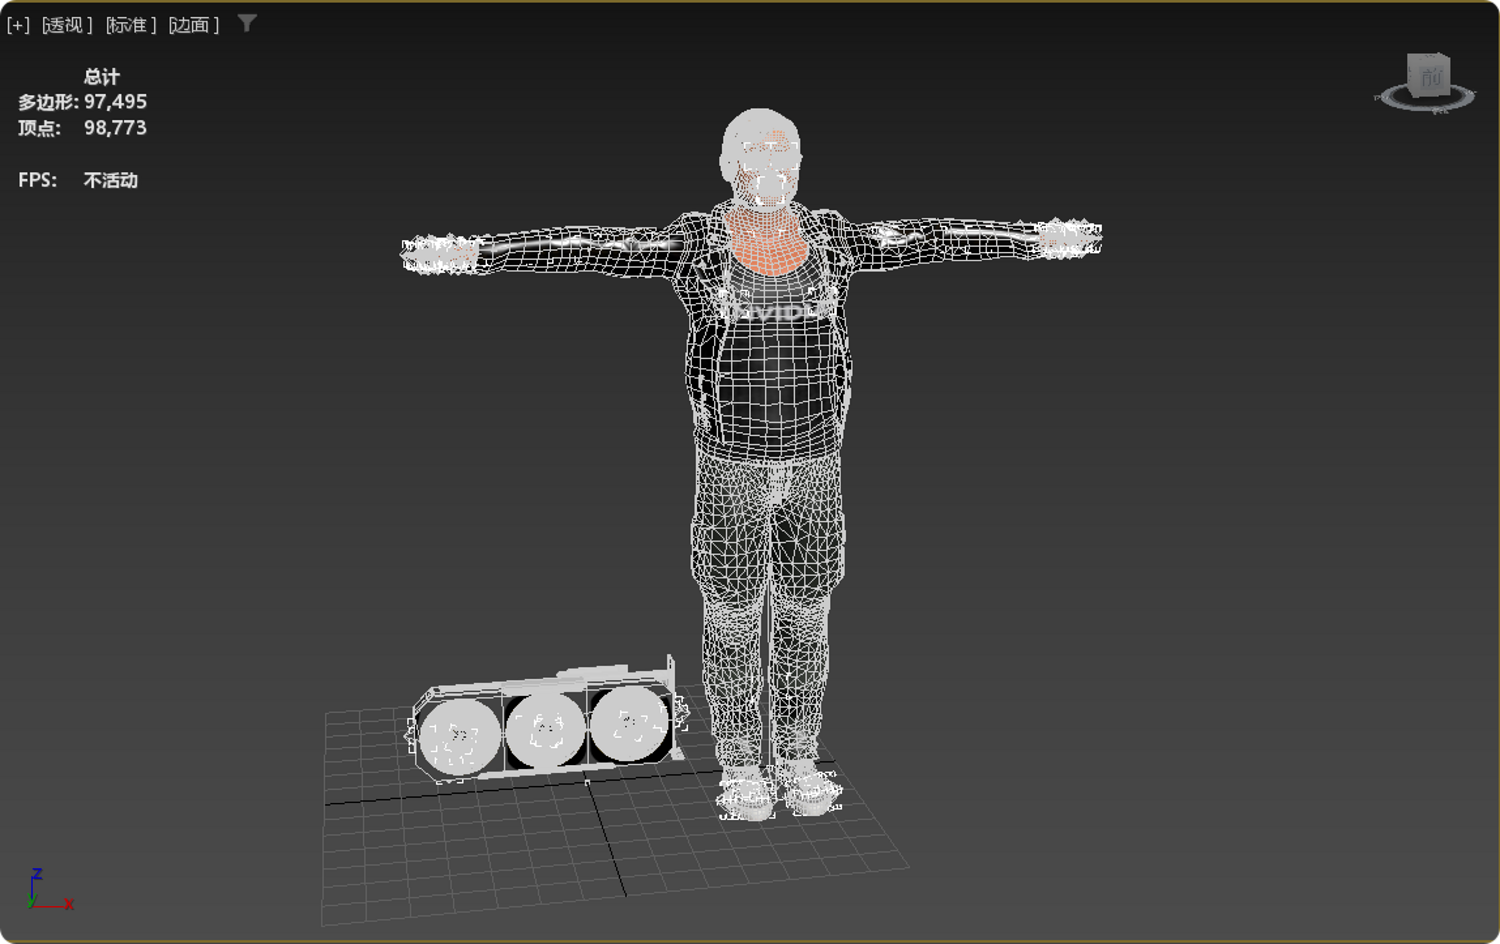
Task: Click the 顶点 statistics label
Action: [39, 128]
